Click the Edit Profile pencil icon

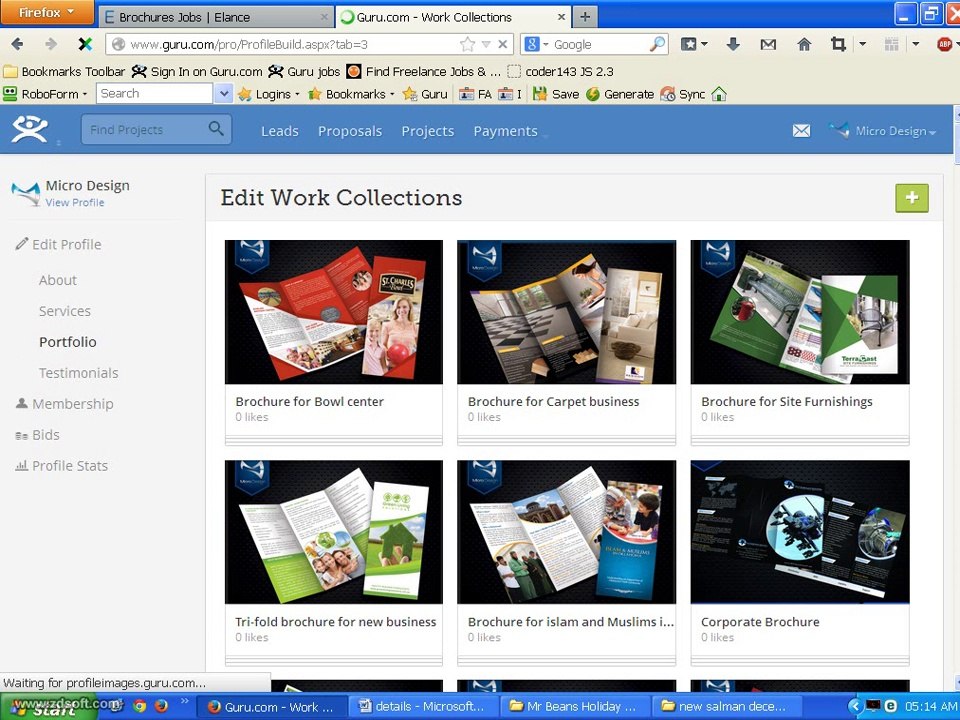pyautogui.click(x=21, y=244)
